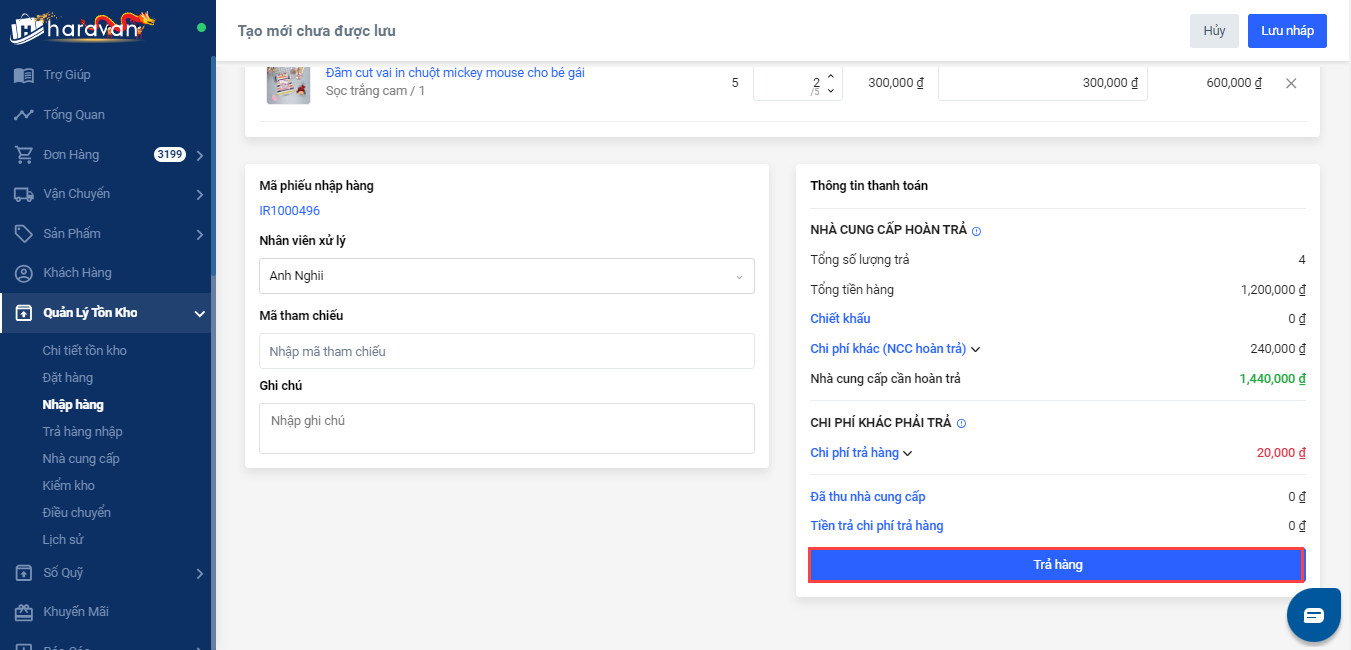Image resolution: width=1351 pixels, height=650 pixels.
Task: Open Trả hàng nhập in sidebar
Action: pos(82,432)
